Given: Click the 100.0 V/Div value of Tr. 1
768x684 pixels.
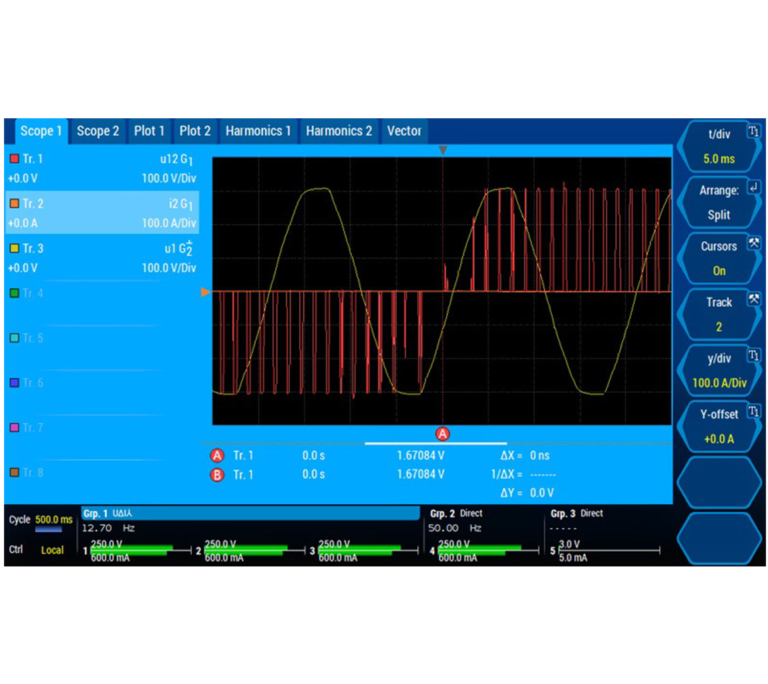Looking at the screenshot, I should (169, 178).
